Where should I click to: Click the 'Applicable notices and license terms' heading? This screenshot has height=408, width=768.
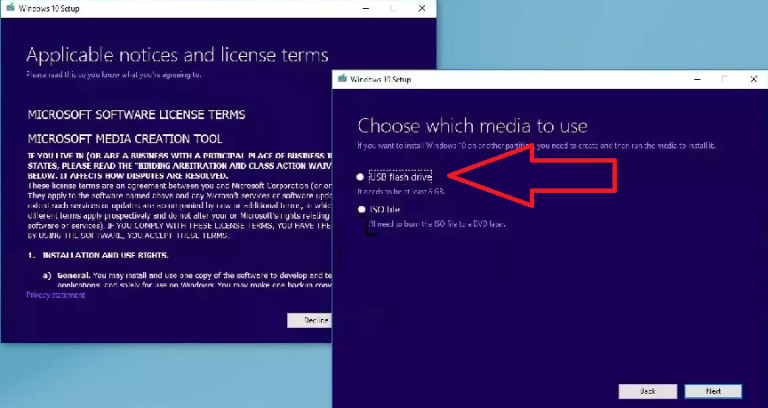coord(177,55)
